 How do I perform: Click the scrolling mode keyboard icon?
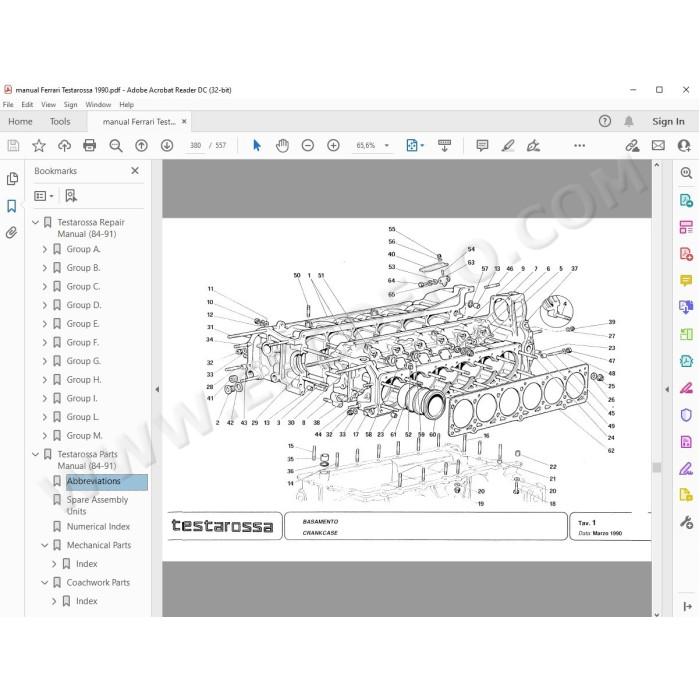444,146
